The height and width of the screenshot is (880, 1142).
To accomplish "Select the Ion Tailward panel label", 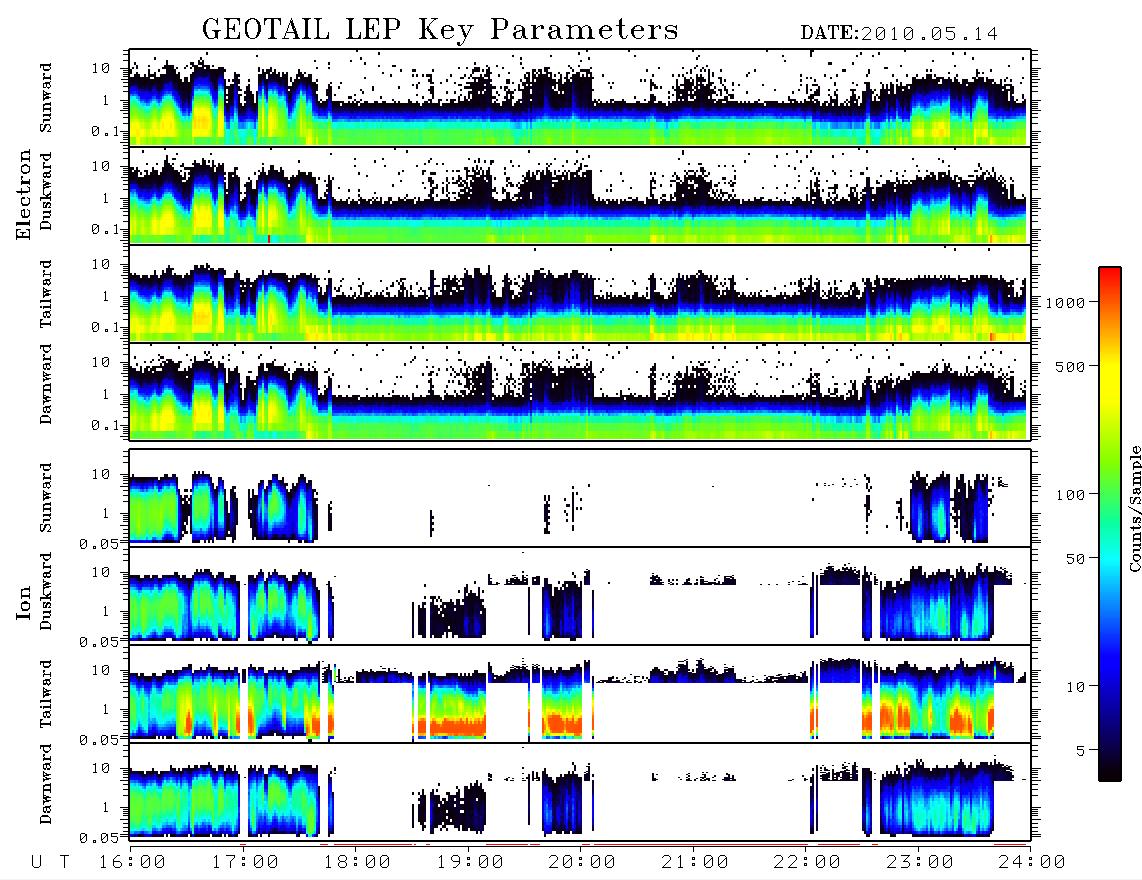I will pos(46,694).
